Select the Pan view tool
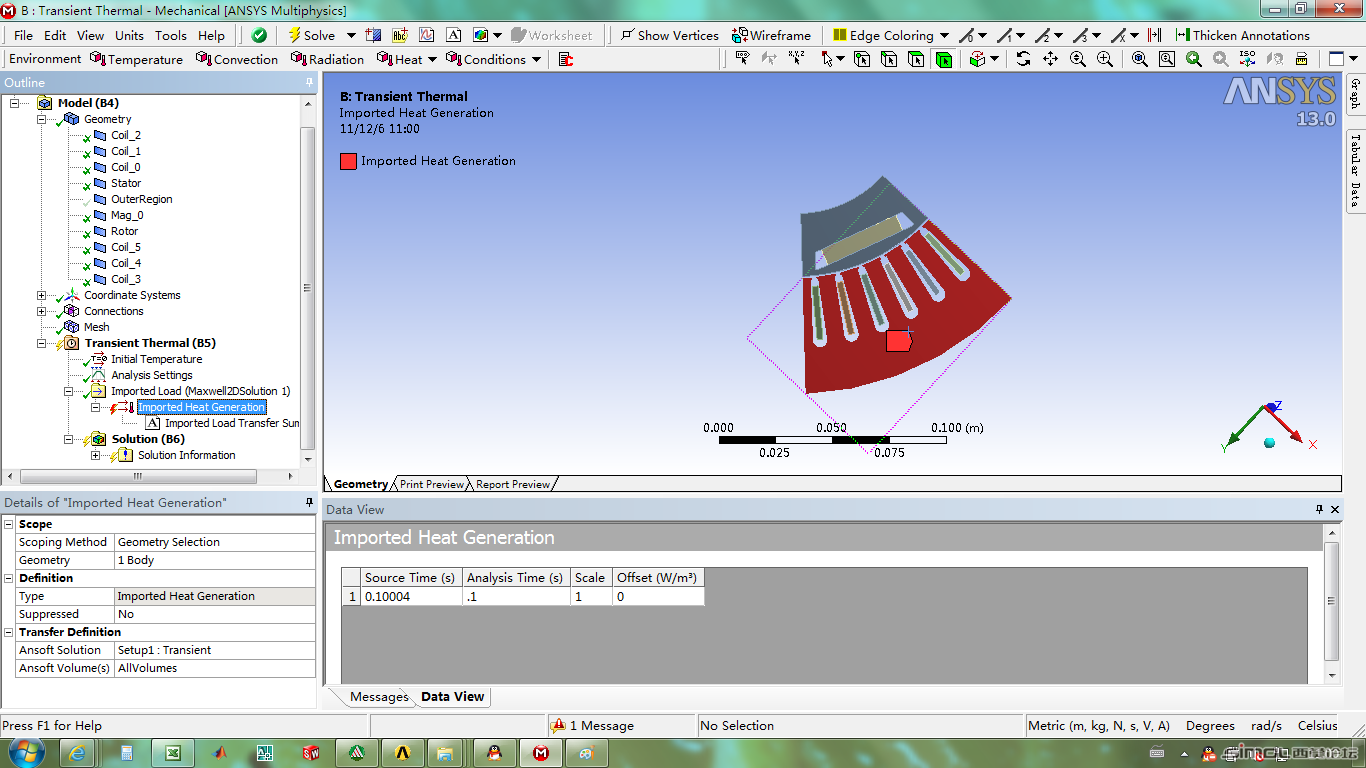 pyautogui.click(x=1050, y=59)
